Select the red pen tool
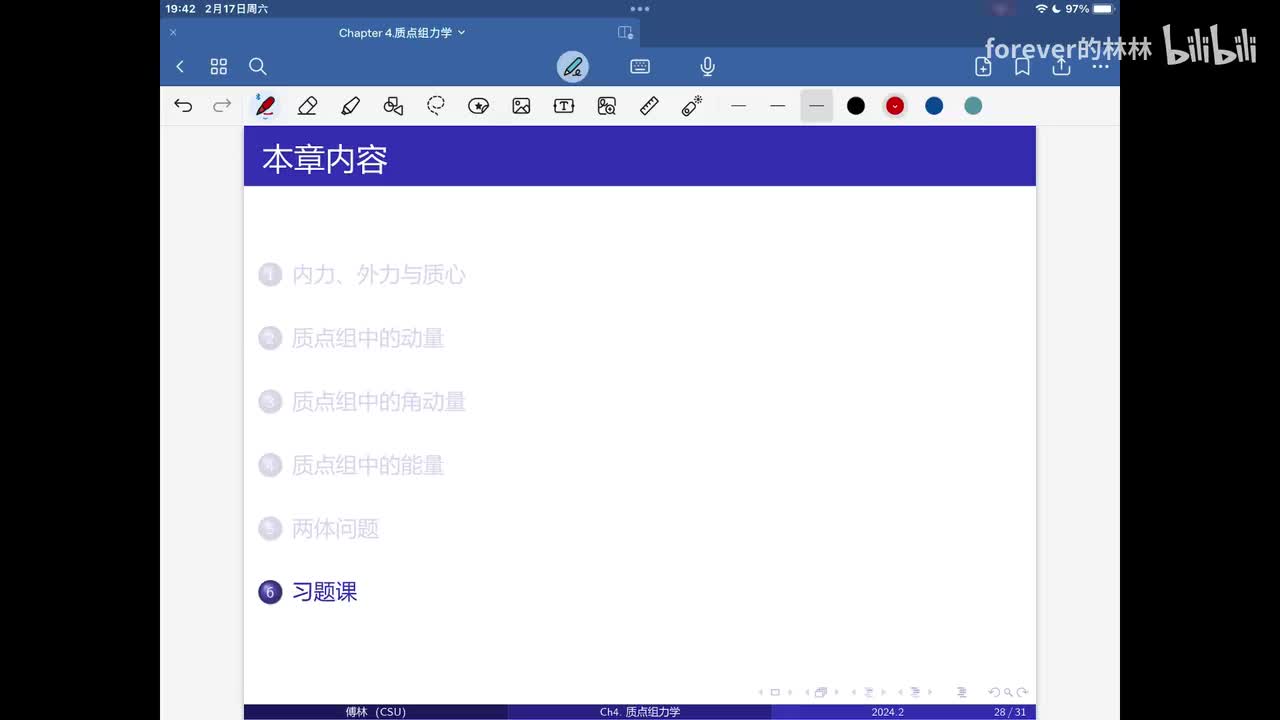Screen dimensions: 1280x720 pyautogui.click(x=265, y=105)
